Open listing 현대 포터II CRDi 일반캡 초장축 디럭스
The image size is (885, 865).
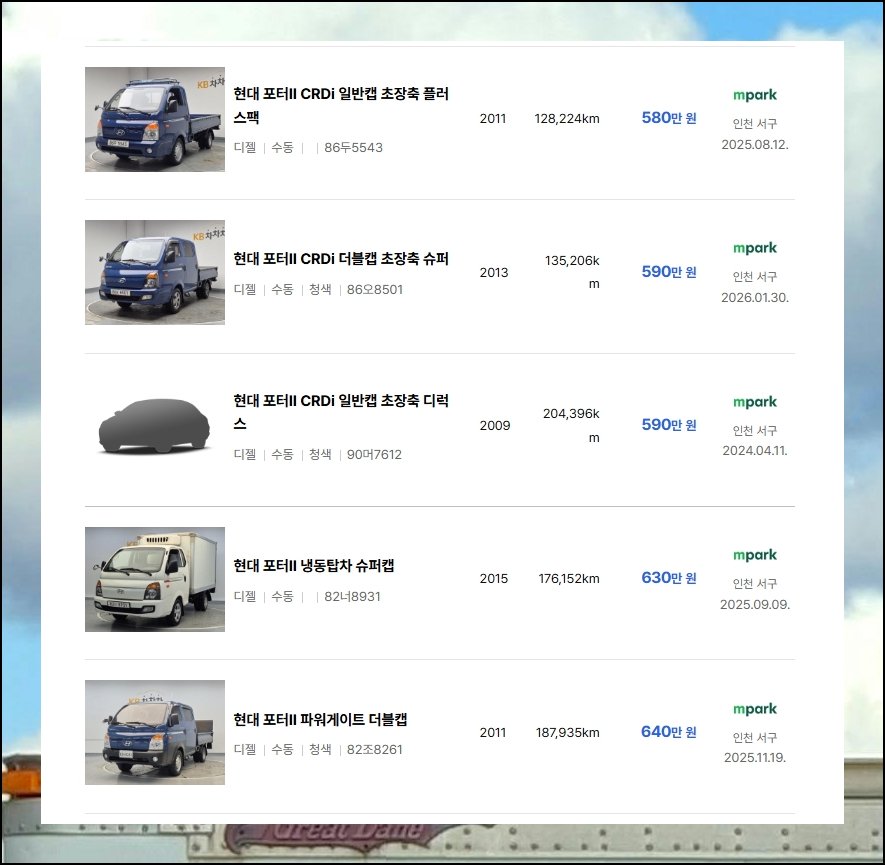[341, 412]
